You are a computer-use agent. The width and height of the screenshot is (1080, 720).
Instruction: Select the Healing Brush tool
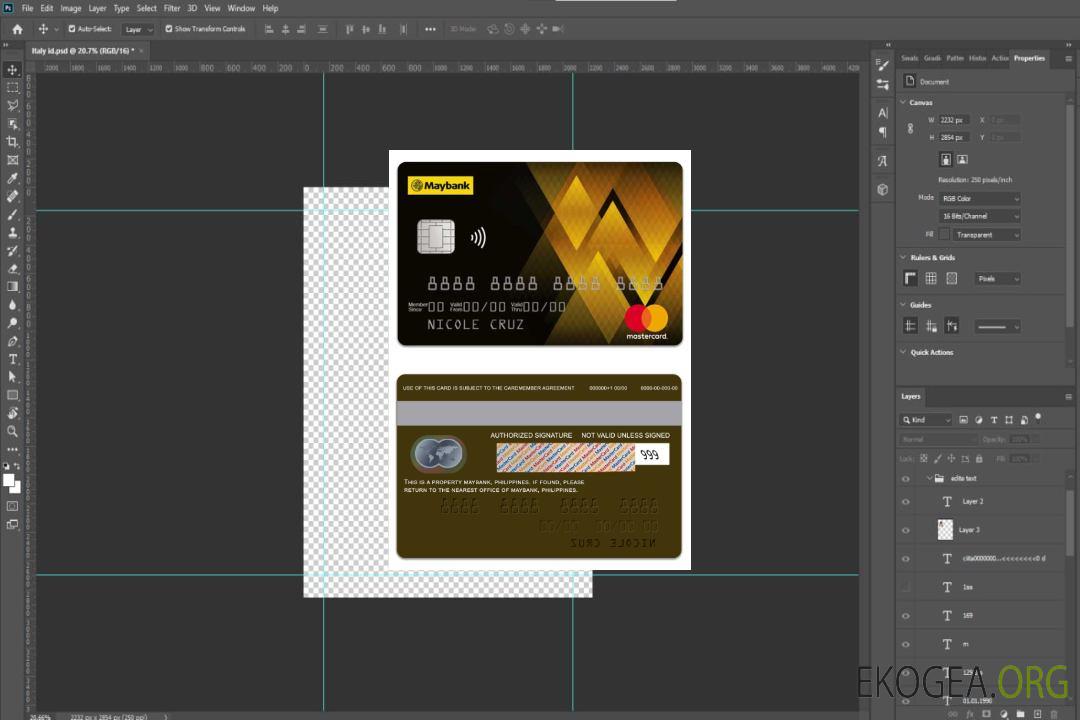pos(12,196)
